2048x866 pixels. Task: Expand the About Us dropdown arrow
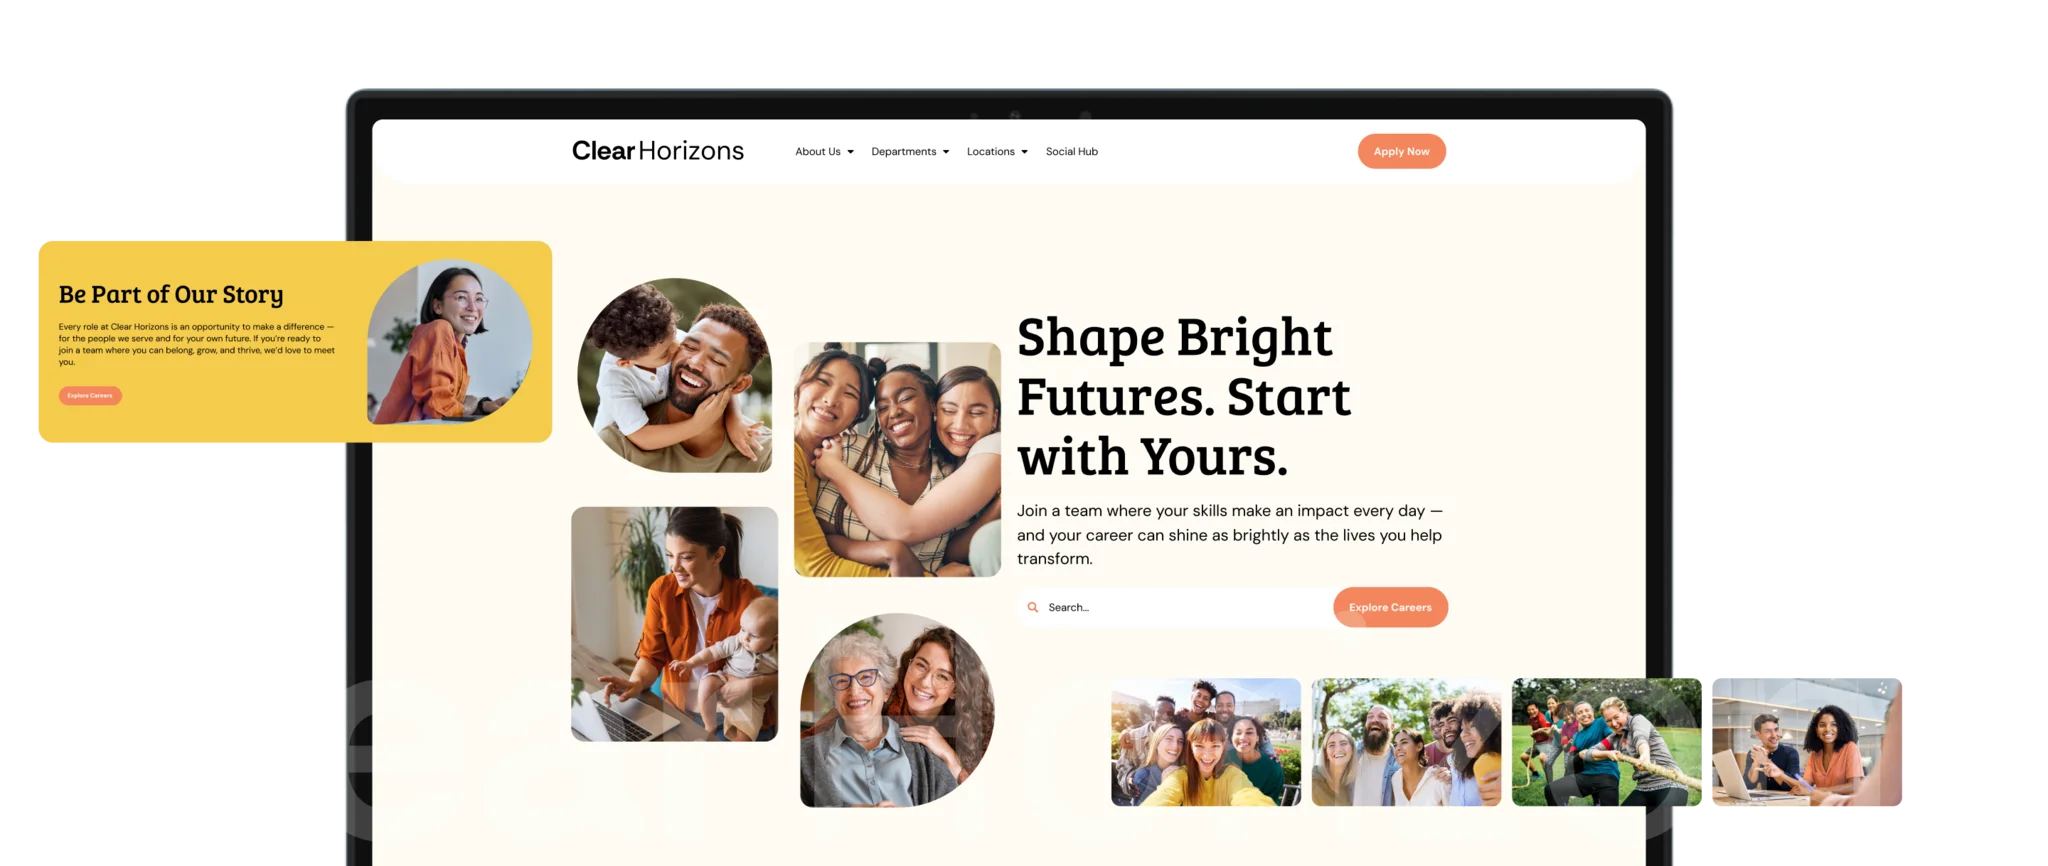(850, 152)
